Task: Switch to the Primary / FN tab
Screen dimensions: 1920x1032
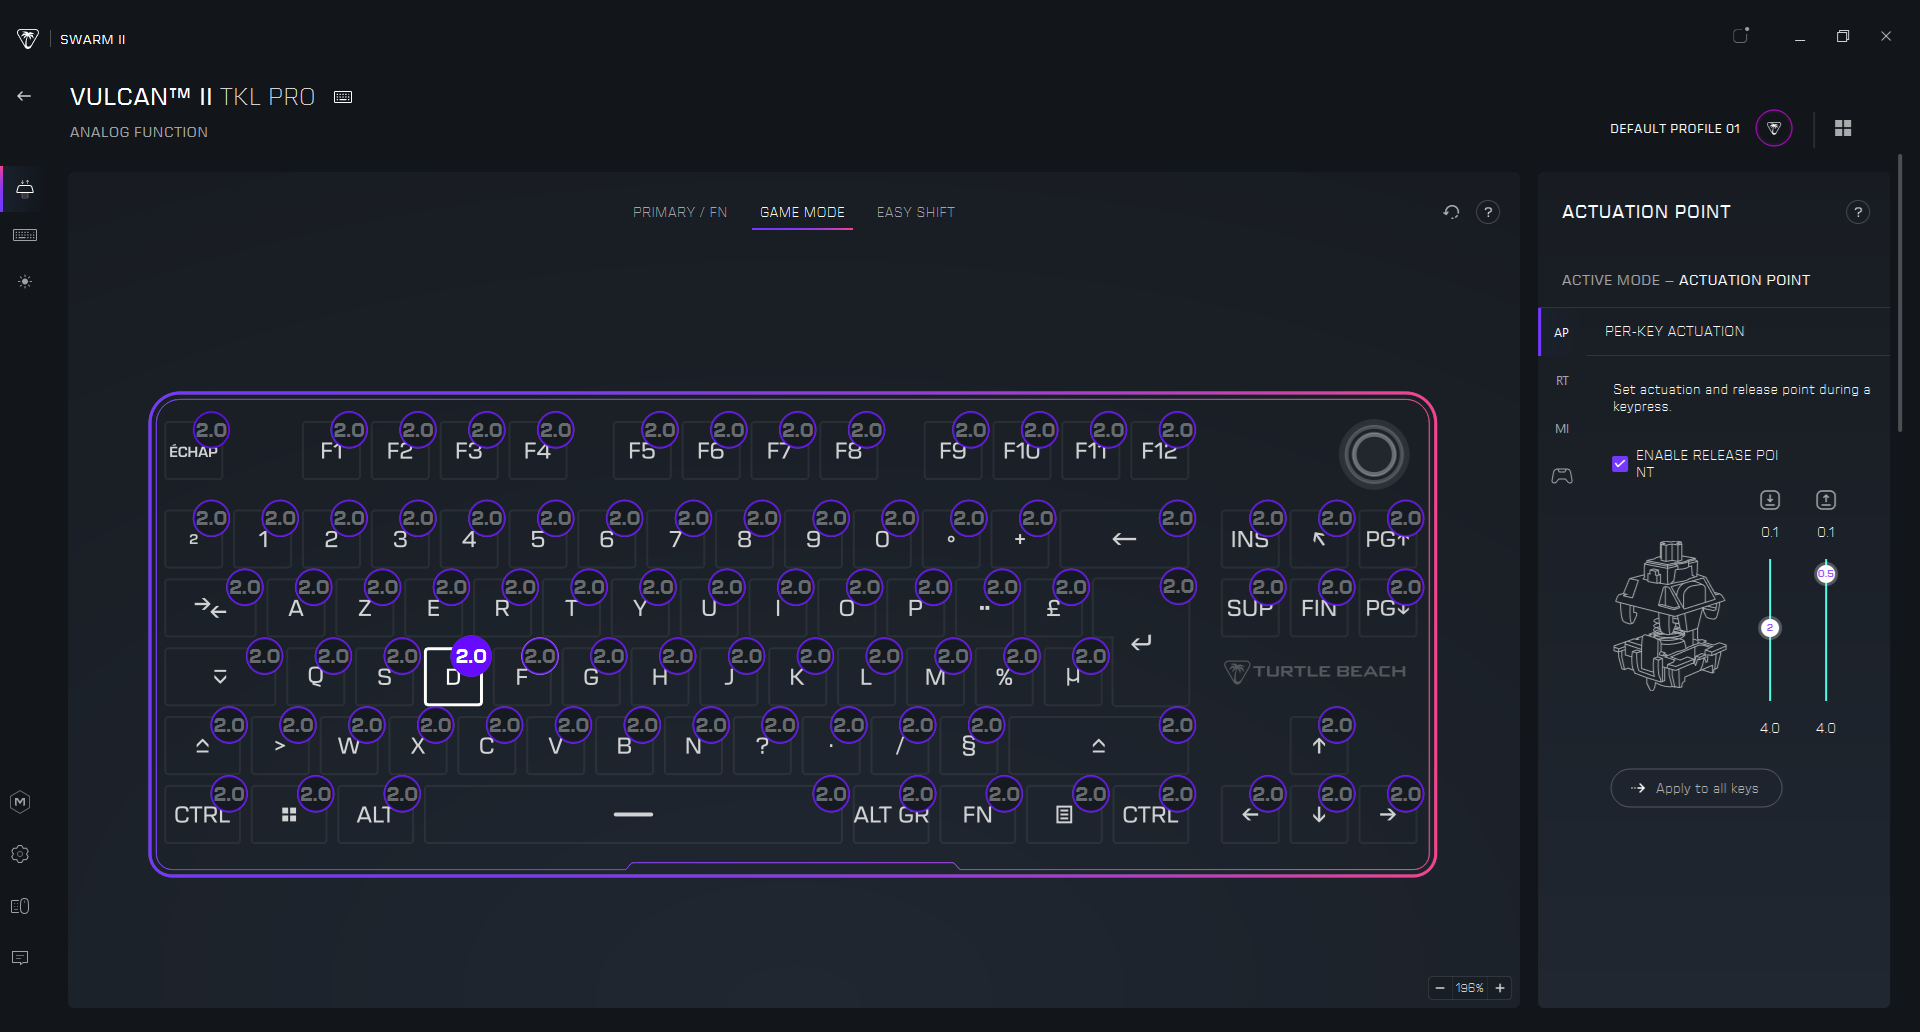Action: [680, 212]
